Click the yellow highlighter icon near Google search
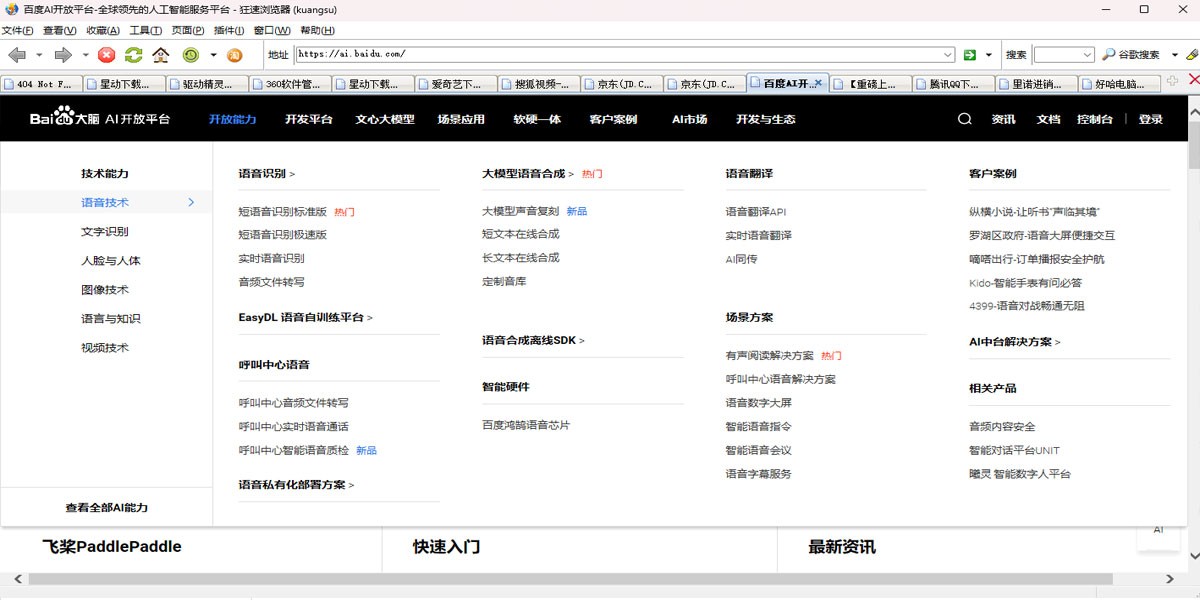This screenshot has width=1200, height=600. click(1192, 55)
